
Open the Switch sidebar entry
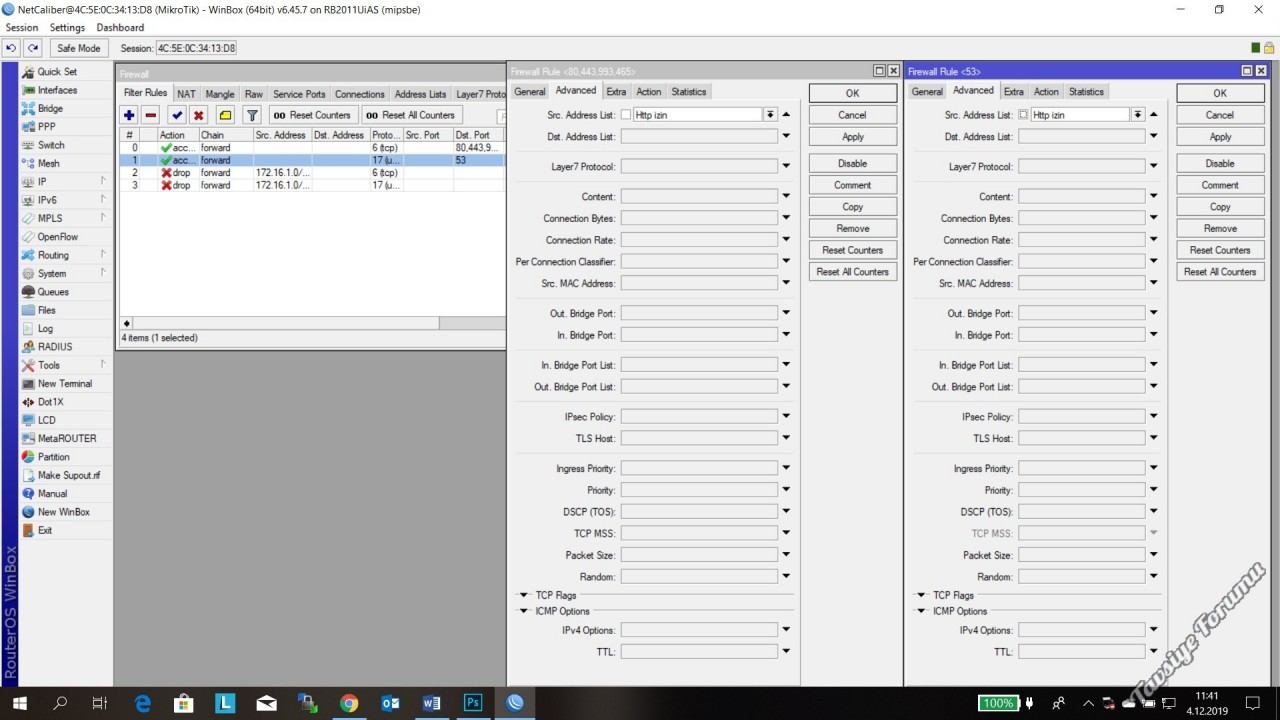pos(51,145)
